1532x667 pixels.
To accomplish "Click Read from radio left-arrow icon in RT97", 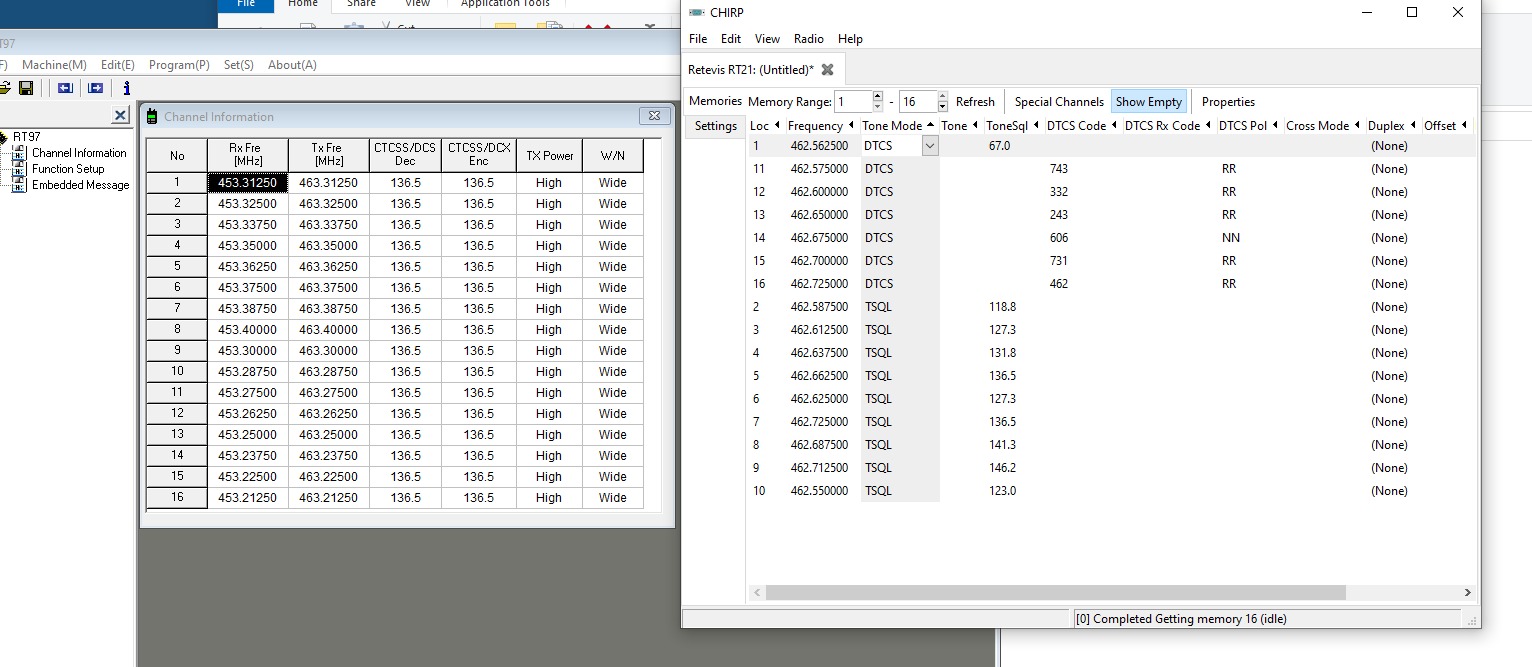I will [65, 88].
